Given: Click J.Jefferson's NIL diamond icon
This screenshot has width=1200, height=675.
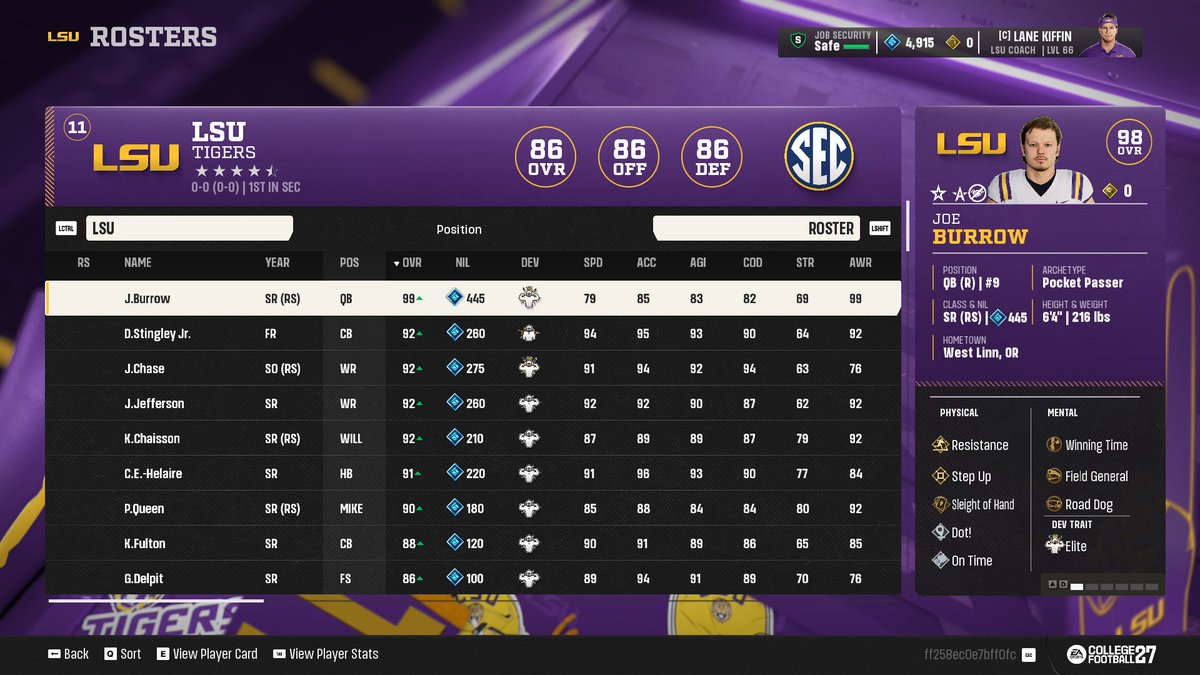Looking at the screenshot, I should coord(454,403).
